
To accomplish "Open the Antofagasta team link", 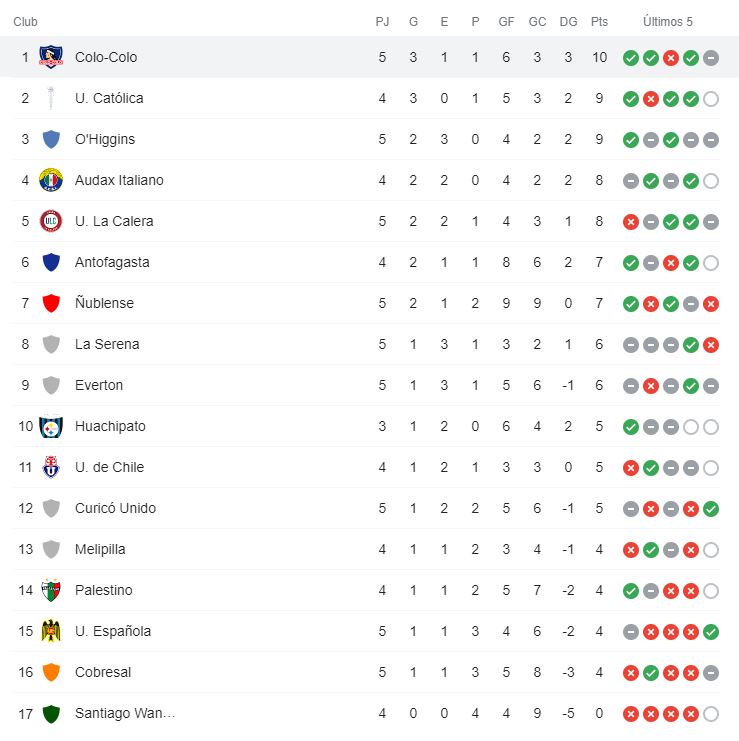I will [112, 262].
